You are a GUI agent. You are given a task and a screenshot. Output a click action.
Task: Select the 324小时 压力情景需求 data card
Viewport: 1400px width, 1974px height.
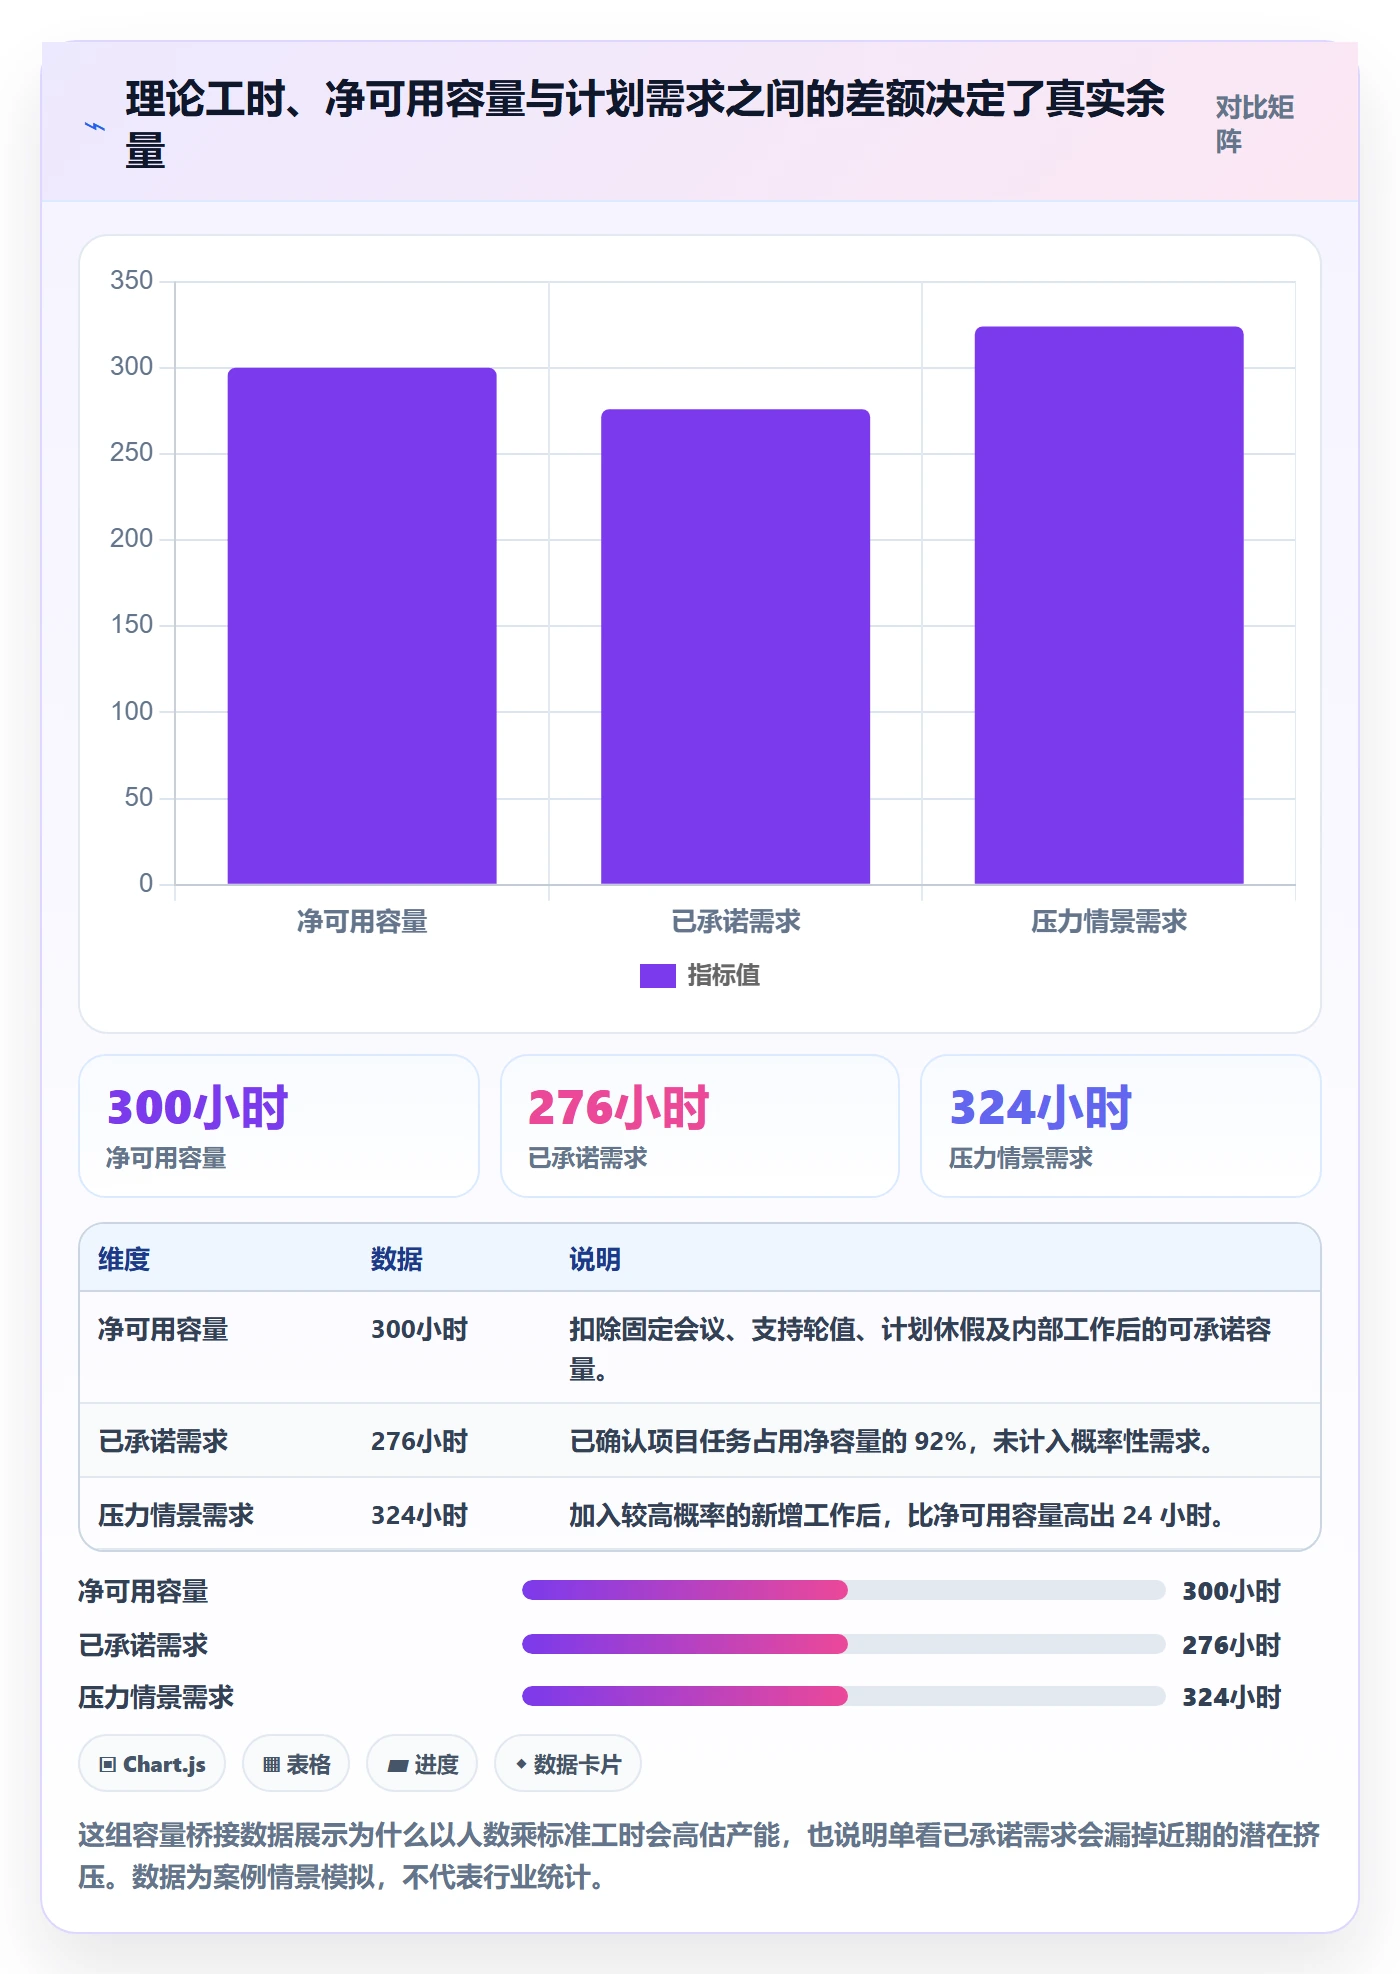click(1120, 1126)
